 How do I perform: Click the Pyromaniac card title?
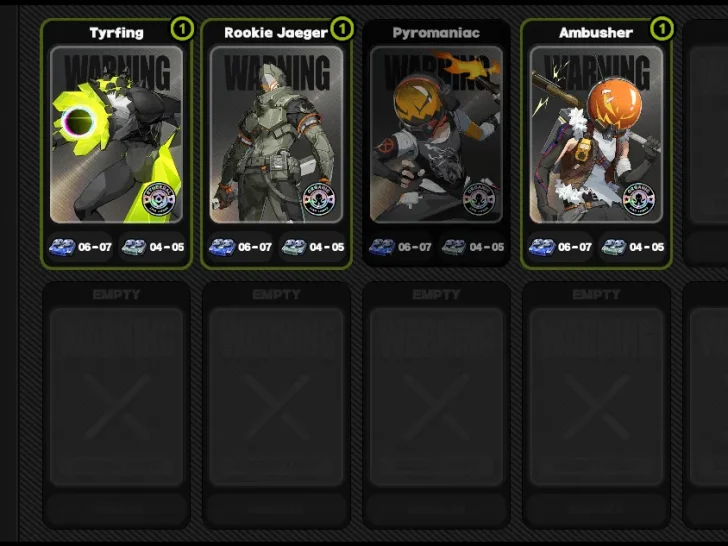point(436,32)
